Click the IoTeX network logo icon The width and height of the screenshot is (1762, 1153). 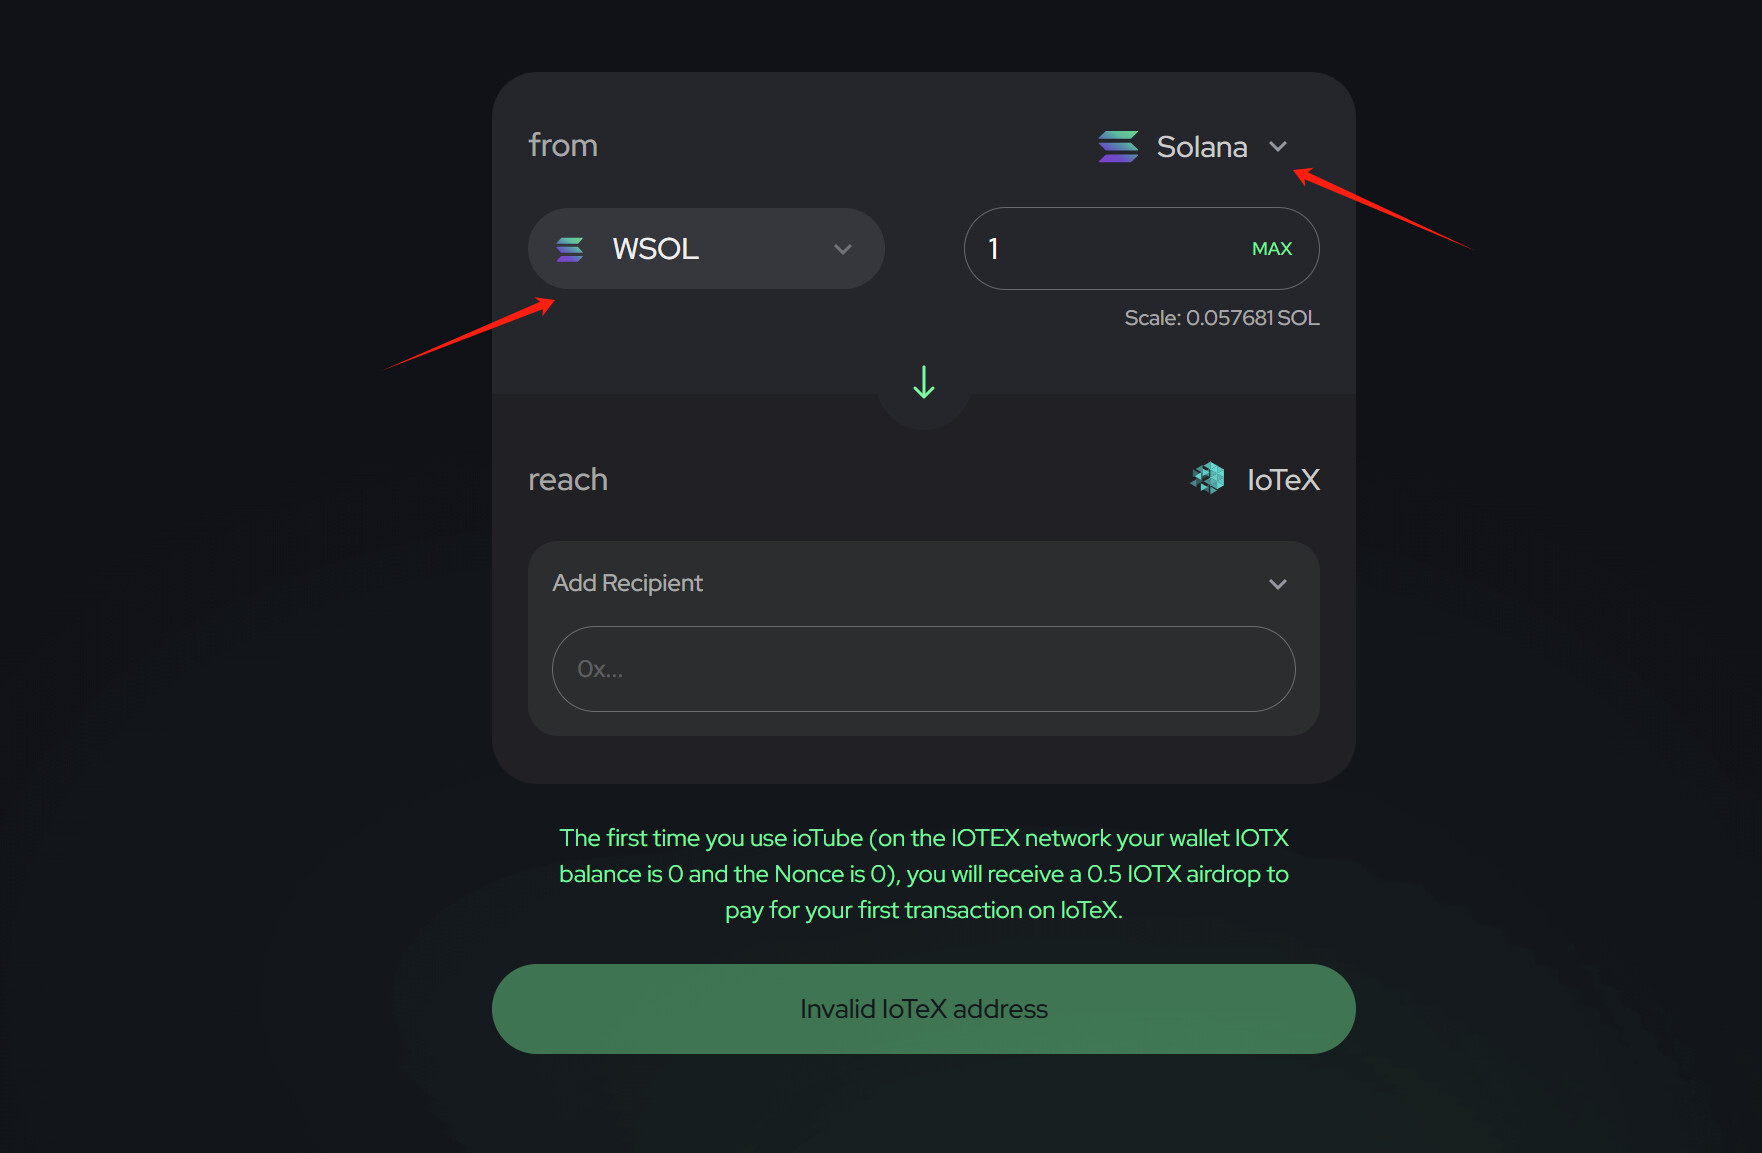[x=1208, y=479]
